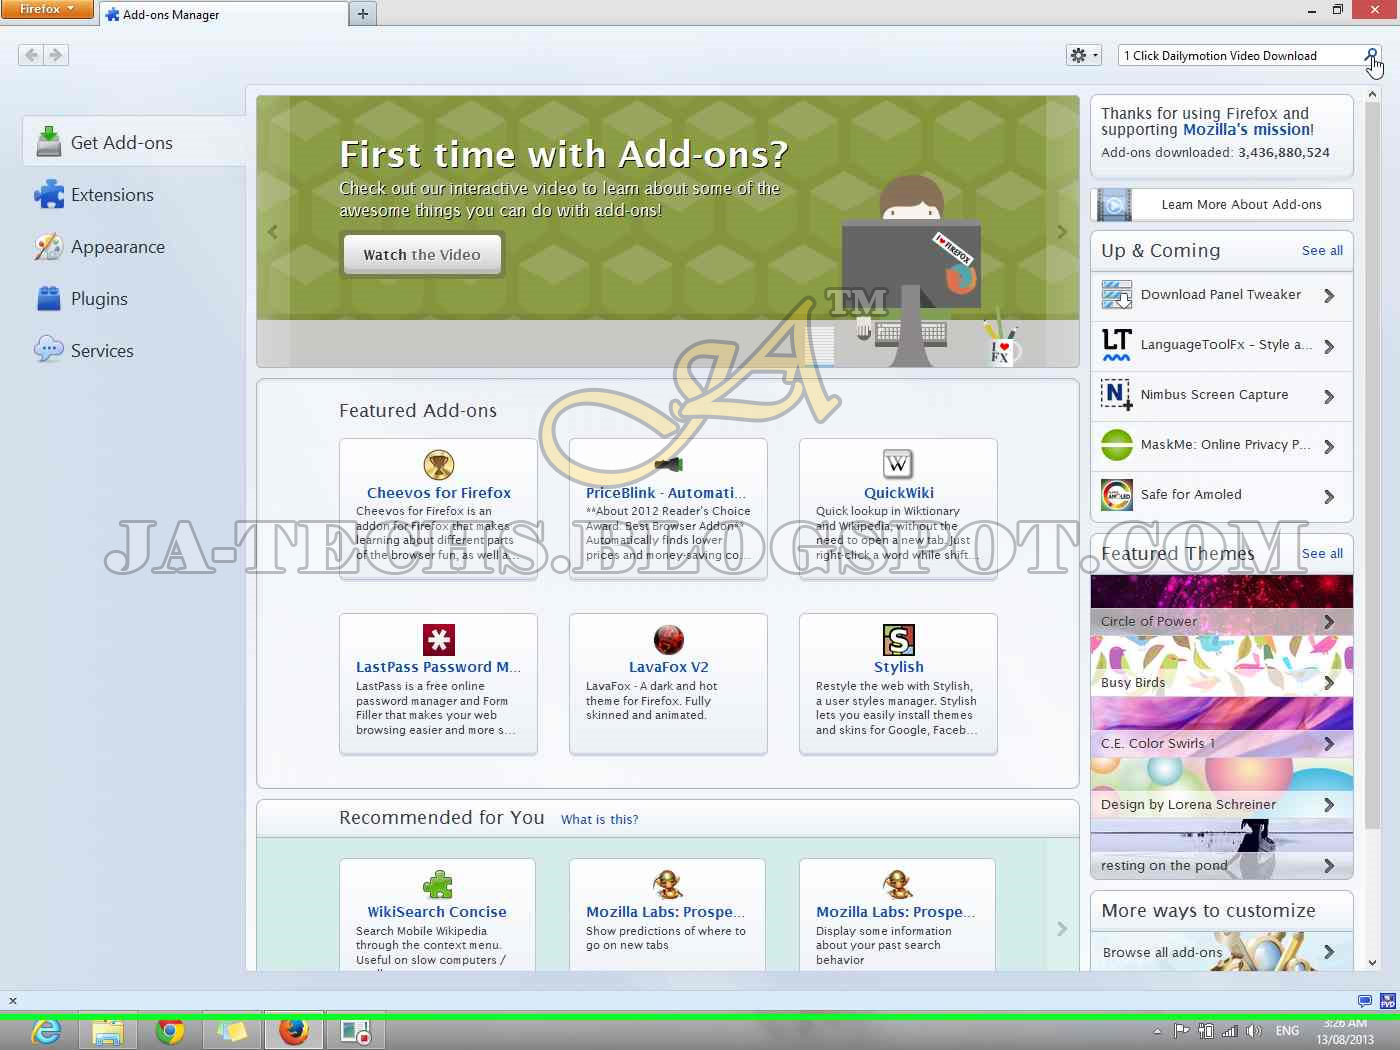Click the Safe for Amoled icon
Screen dimensions: 1400x1050
[x=1116, y=495]
